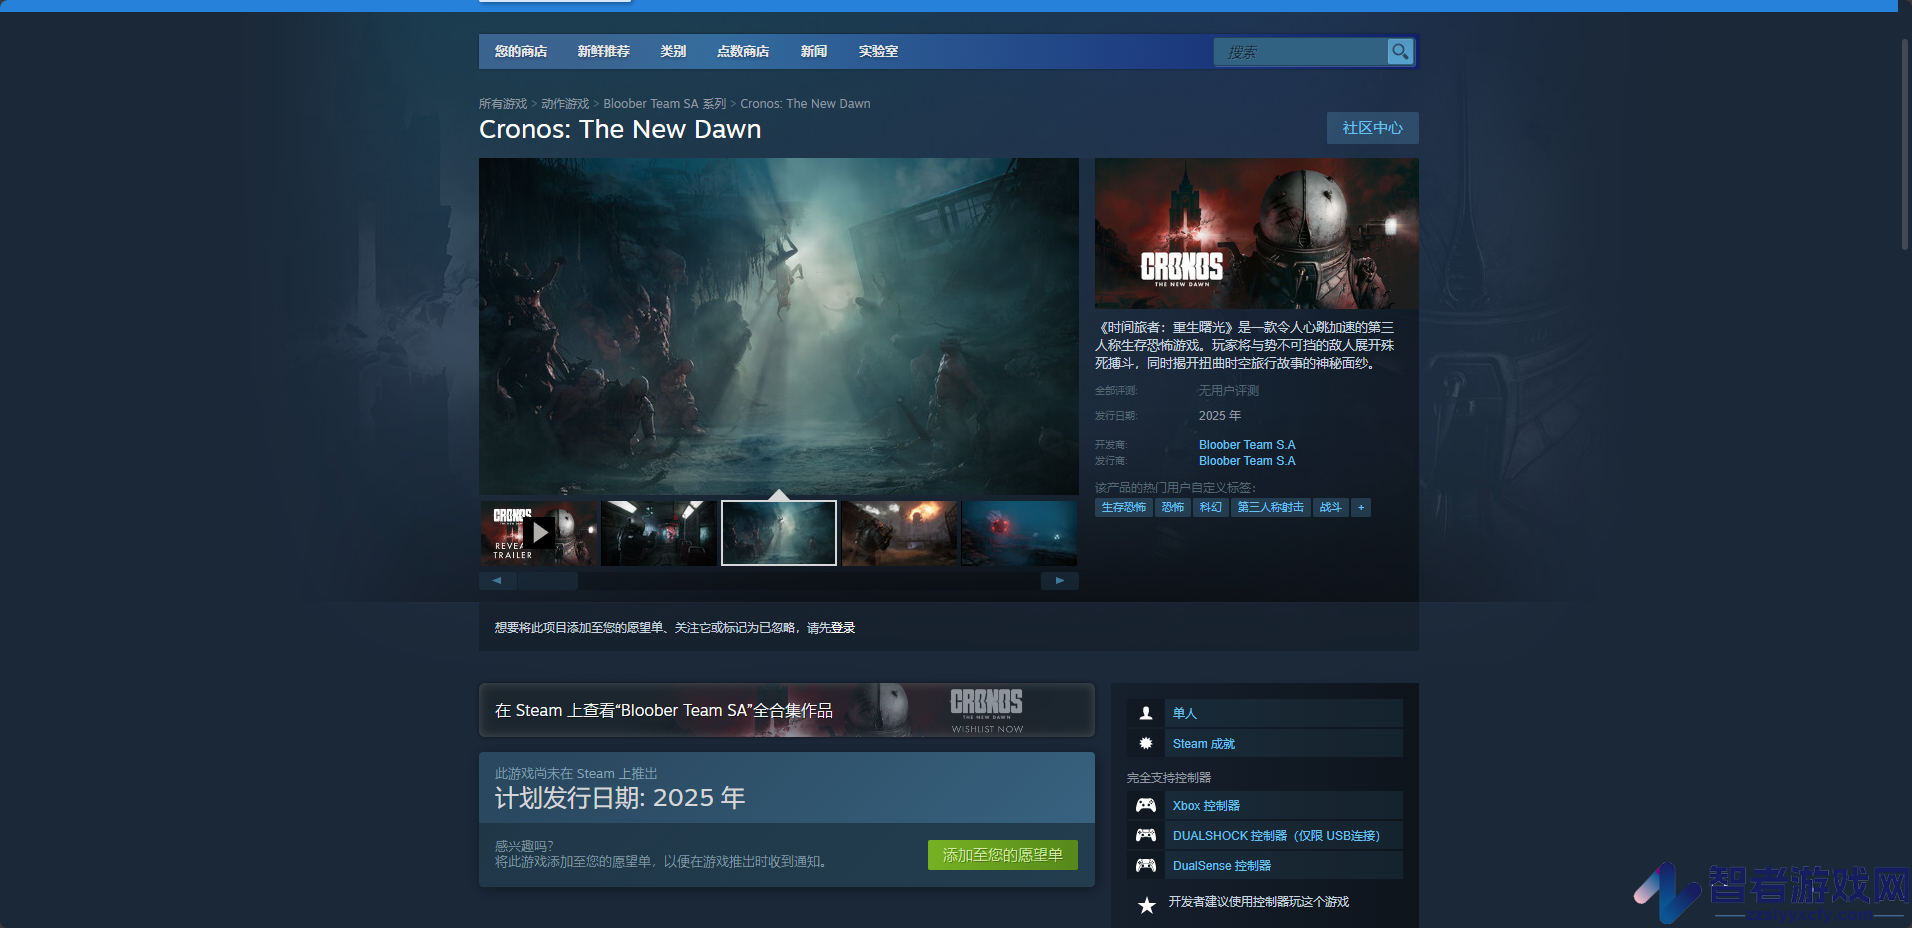Open the 您的商店 menu

521,51
